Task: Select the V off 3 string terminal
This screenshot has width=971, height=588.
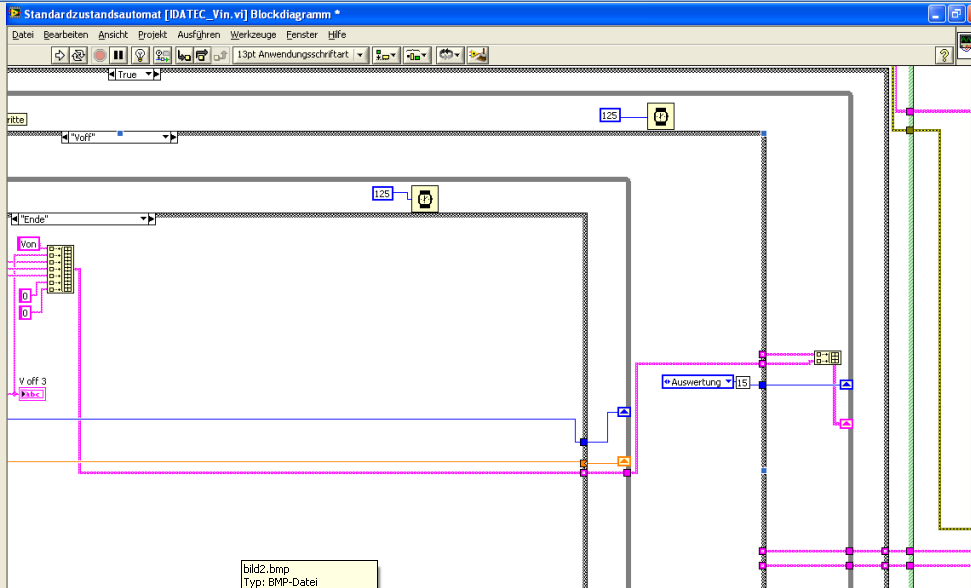Action: click(x=32, y=394)
